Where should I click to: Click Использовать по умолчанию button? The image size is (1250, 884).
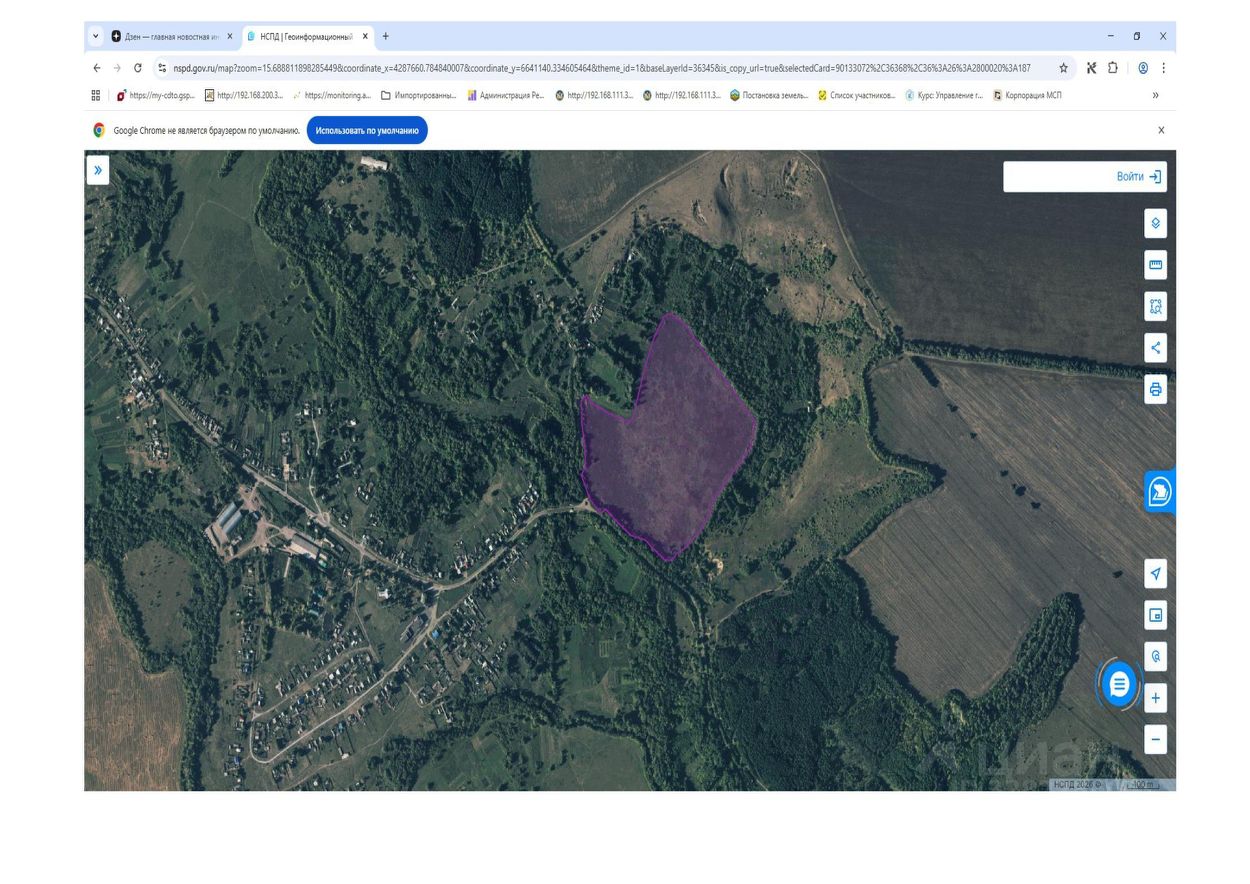click(x=367, y=130)
